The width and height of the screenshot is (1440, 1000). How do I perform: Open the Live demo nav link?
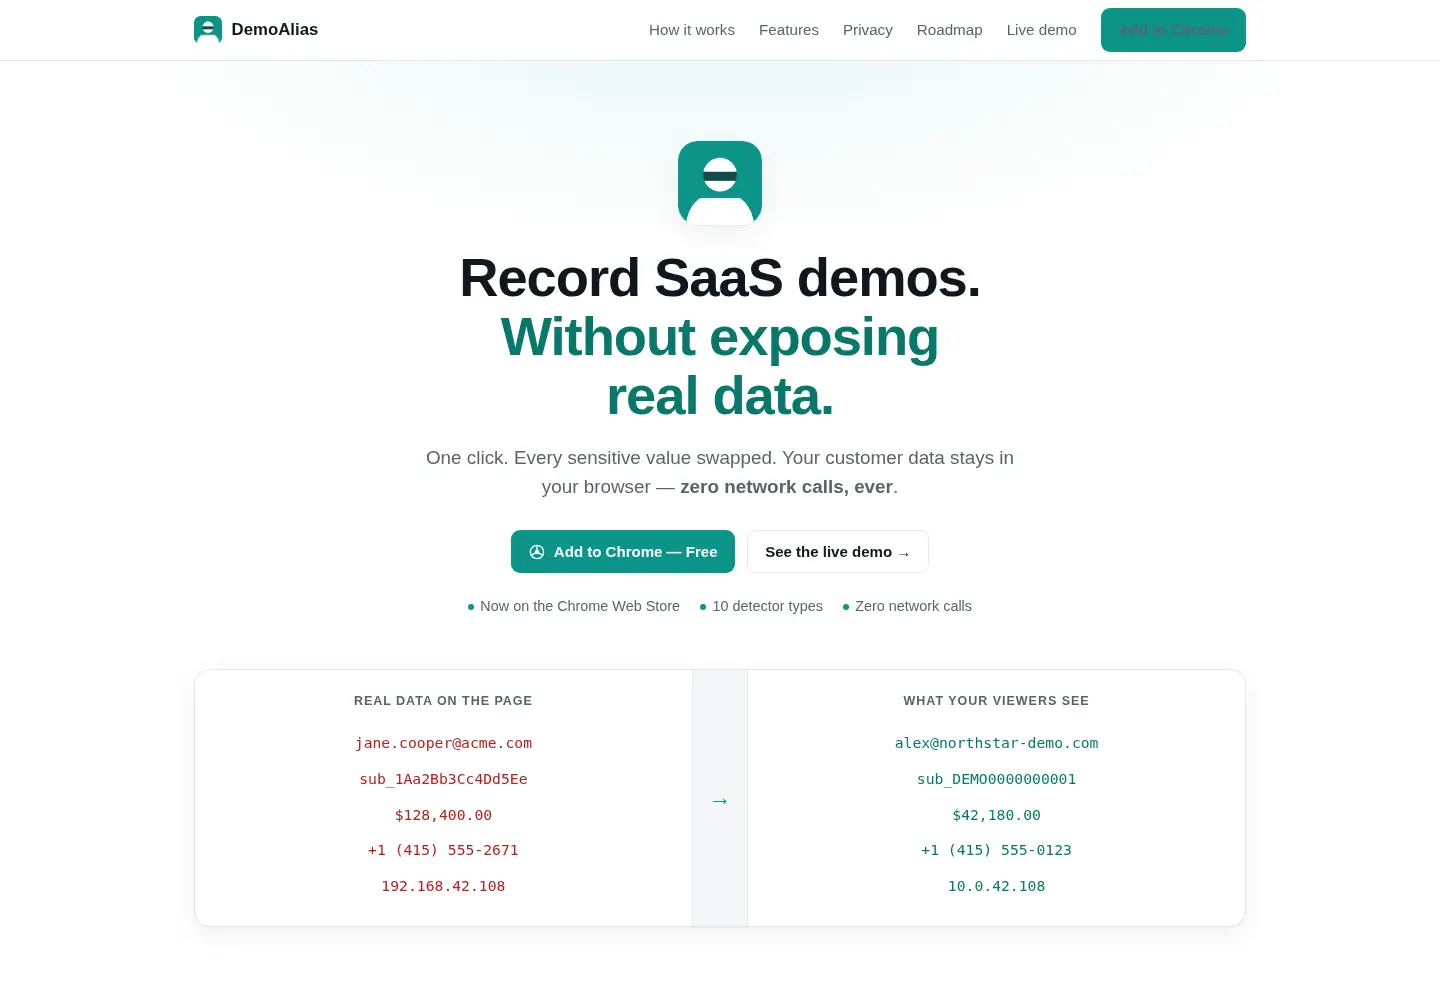pyautogui.click(x=1042, y=30)
